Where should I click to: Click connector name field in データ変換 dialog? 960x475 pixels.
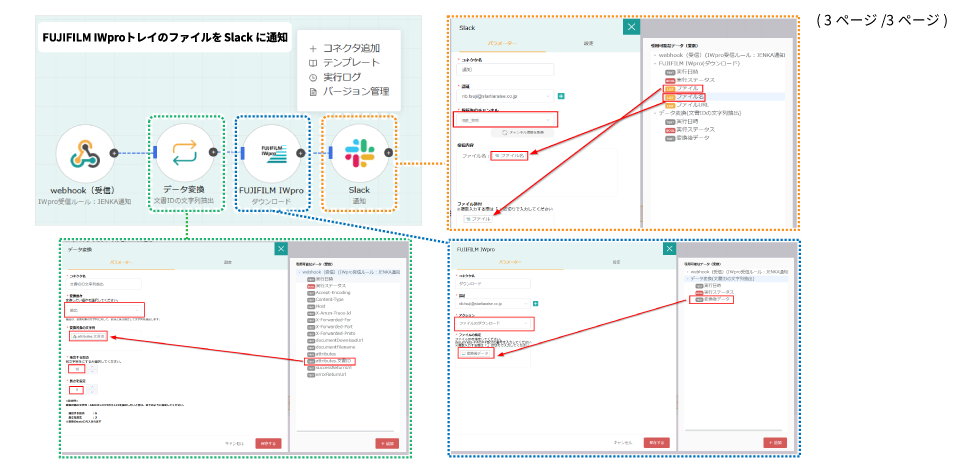[x=103, y=284]
